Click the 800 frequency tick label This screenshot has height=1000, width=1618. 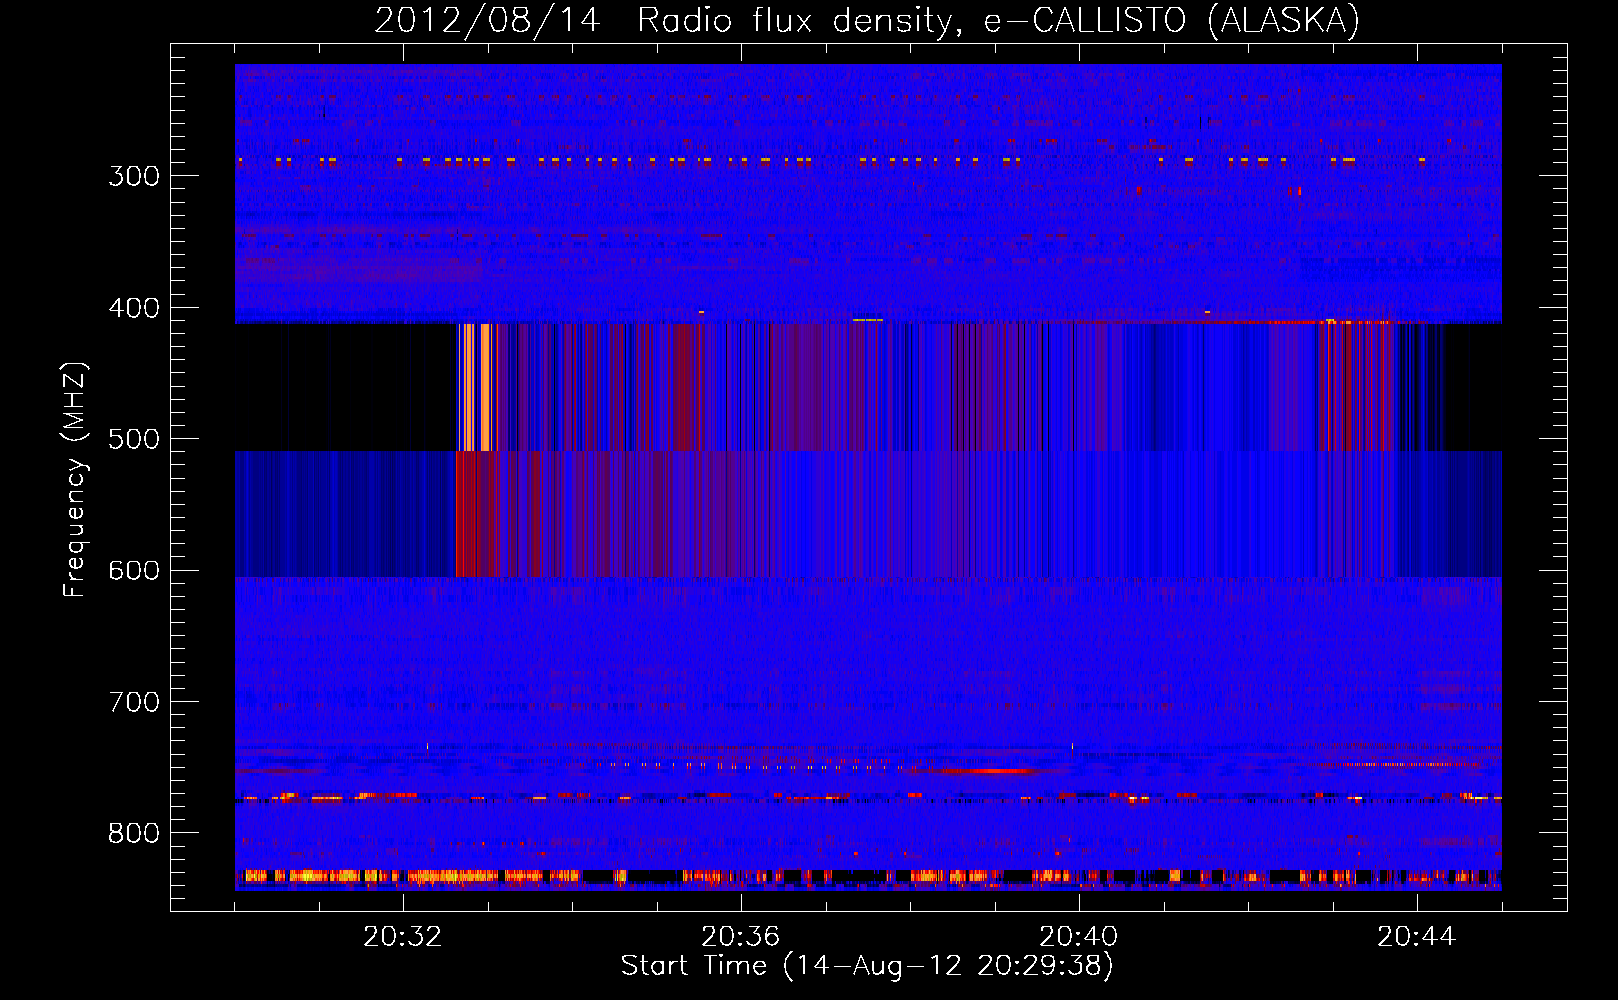coord(134,834)
